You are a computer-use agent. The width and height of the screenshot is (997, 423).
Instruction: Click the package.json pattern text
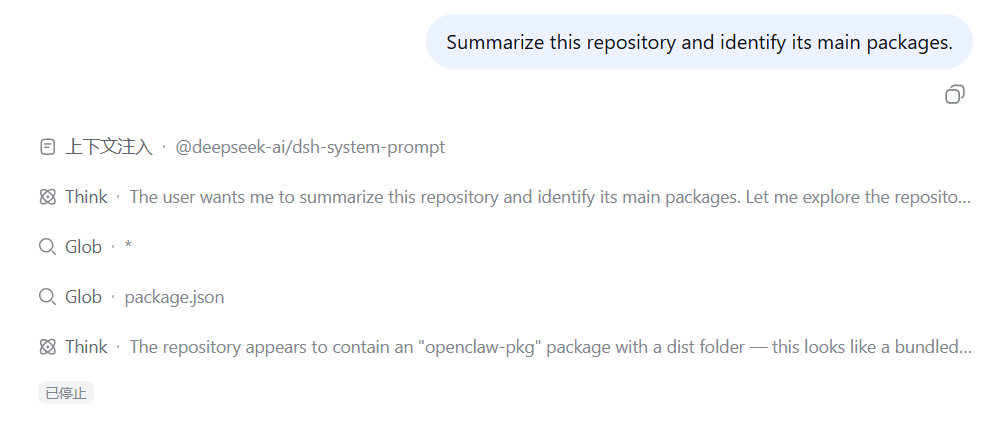[x=174, y=297]
